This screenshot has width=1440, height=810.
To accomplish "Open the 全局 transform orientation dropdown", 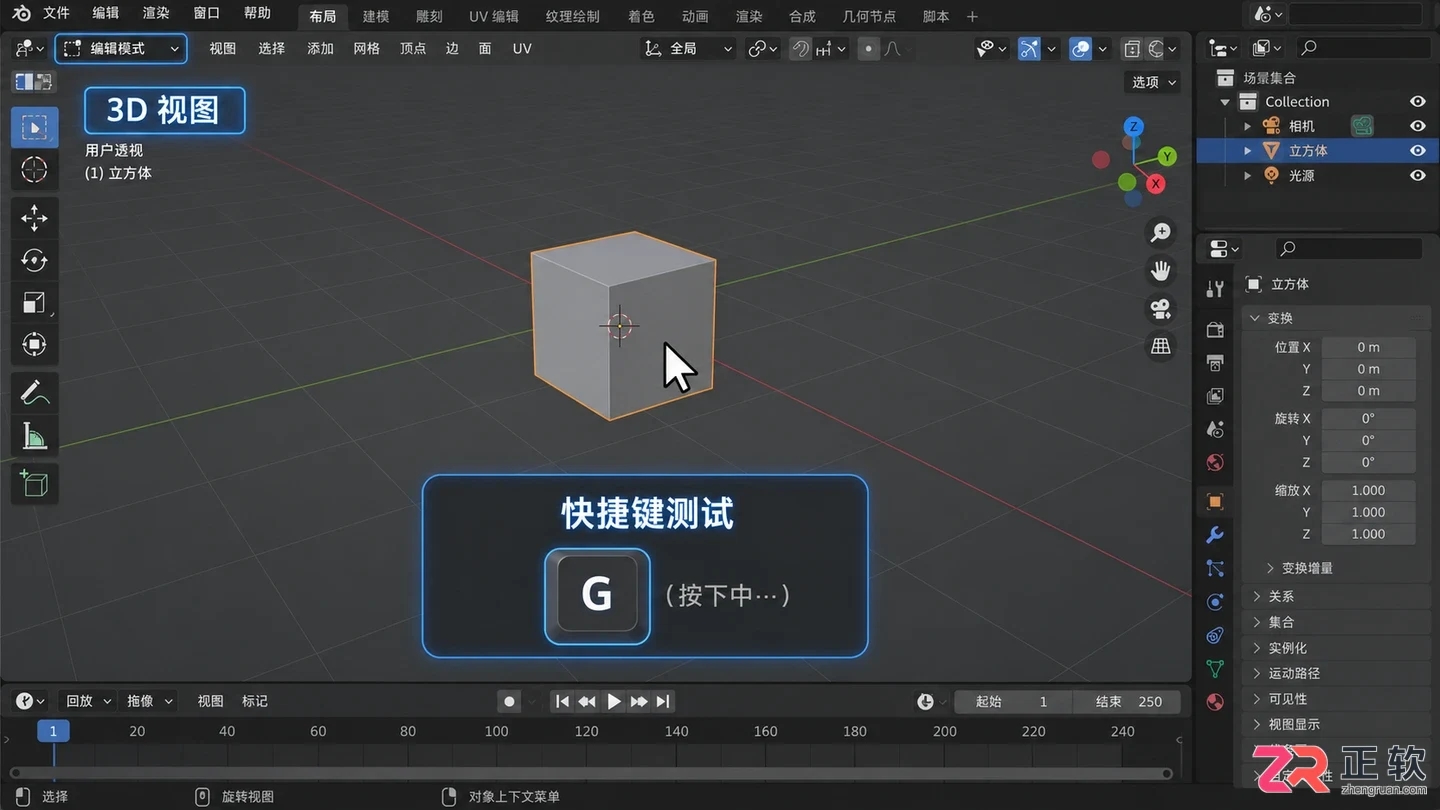I will point(688,48).
